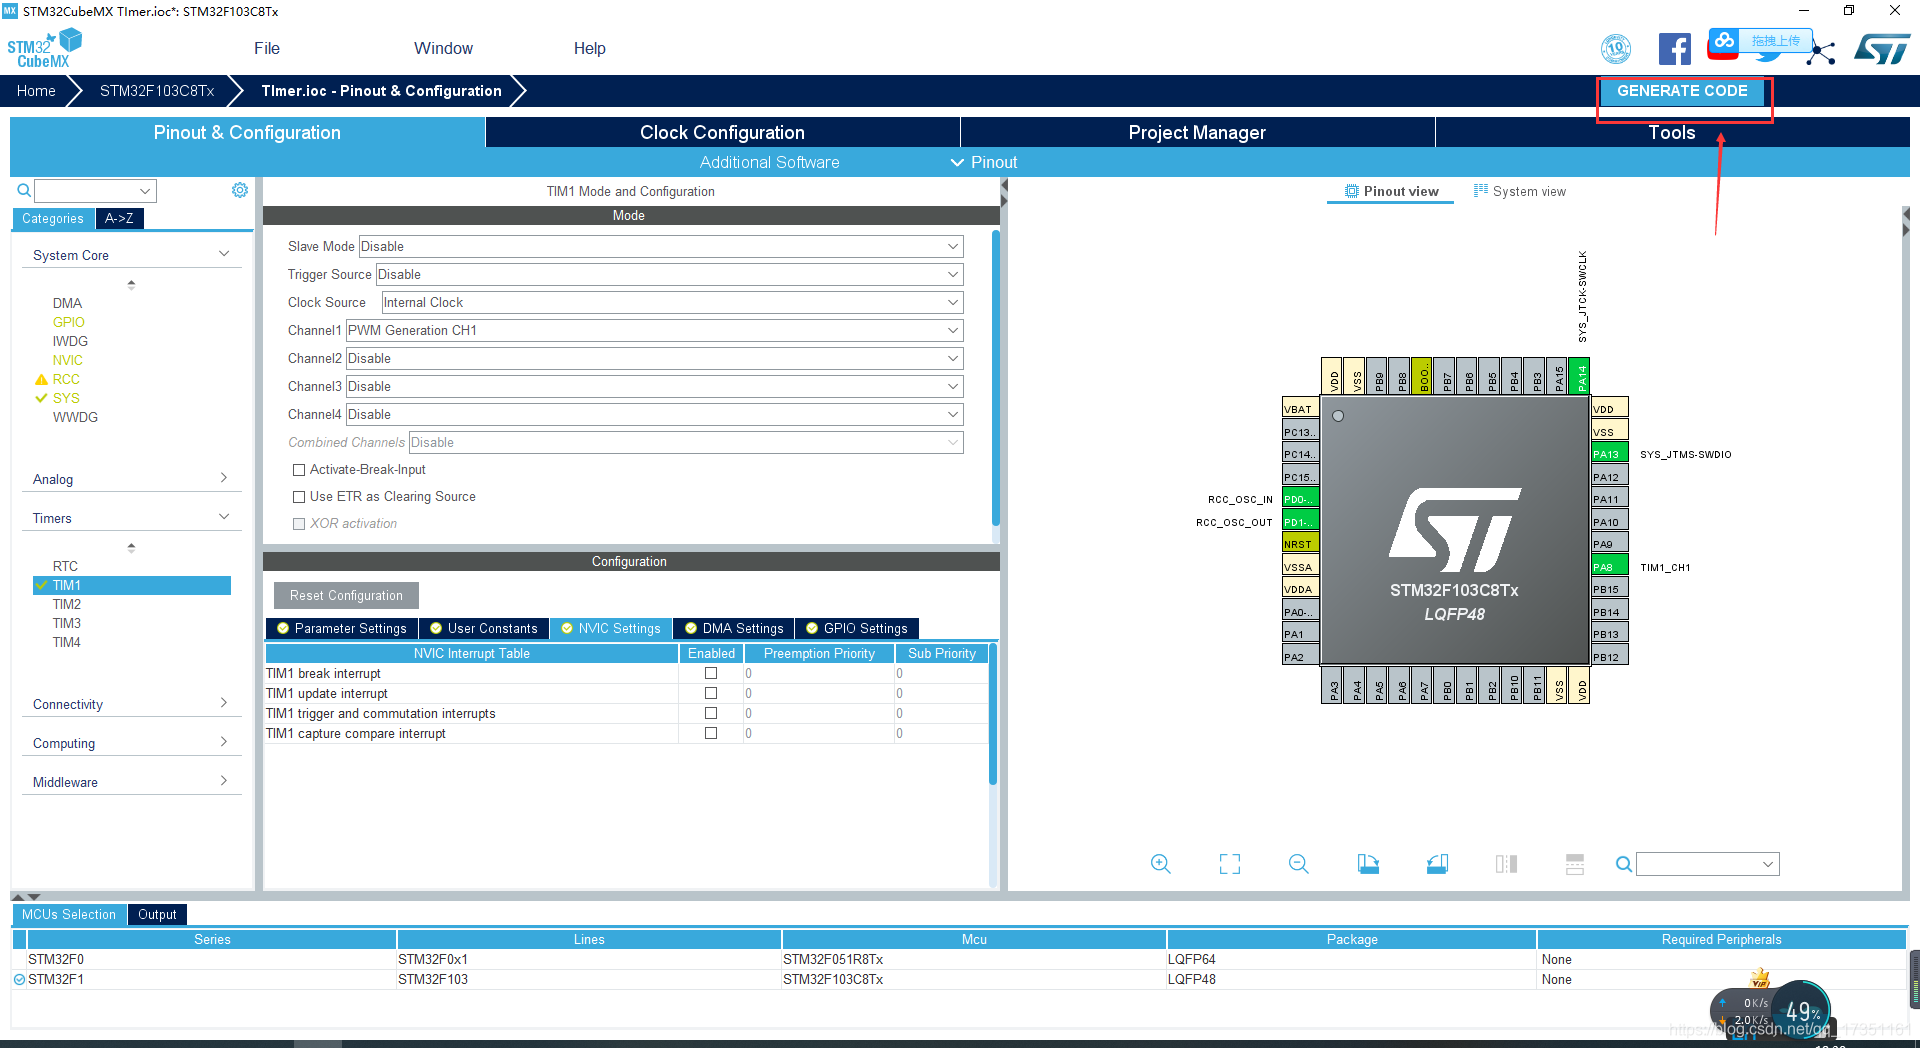Viewport: 1920px width, 1048px height.
Task: Open the categories panel settings gear
Action: tap(240, 190)
